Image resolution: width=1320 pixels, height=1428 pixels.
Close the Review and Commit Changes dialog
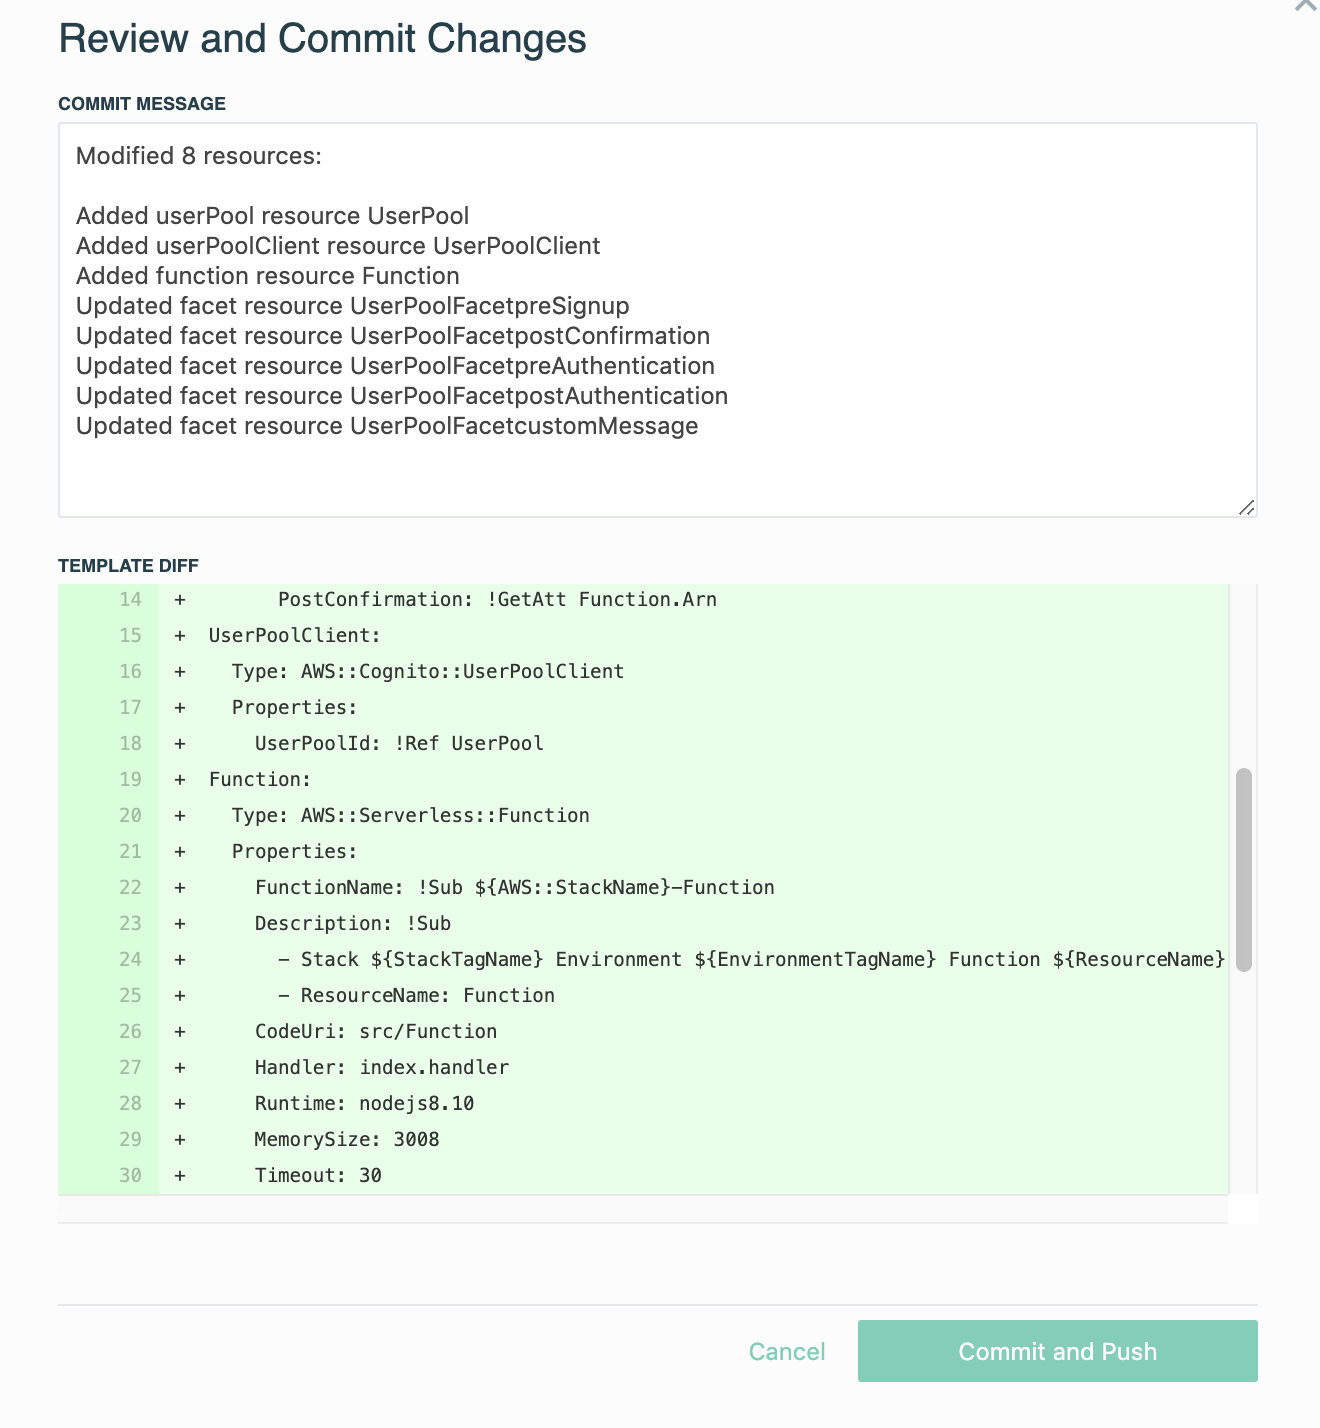(x=1306, y=4)
